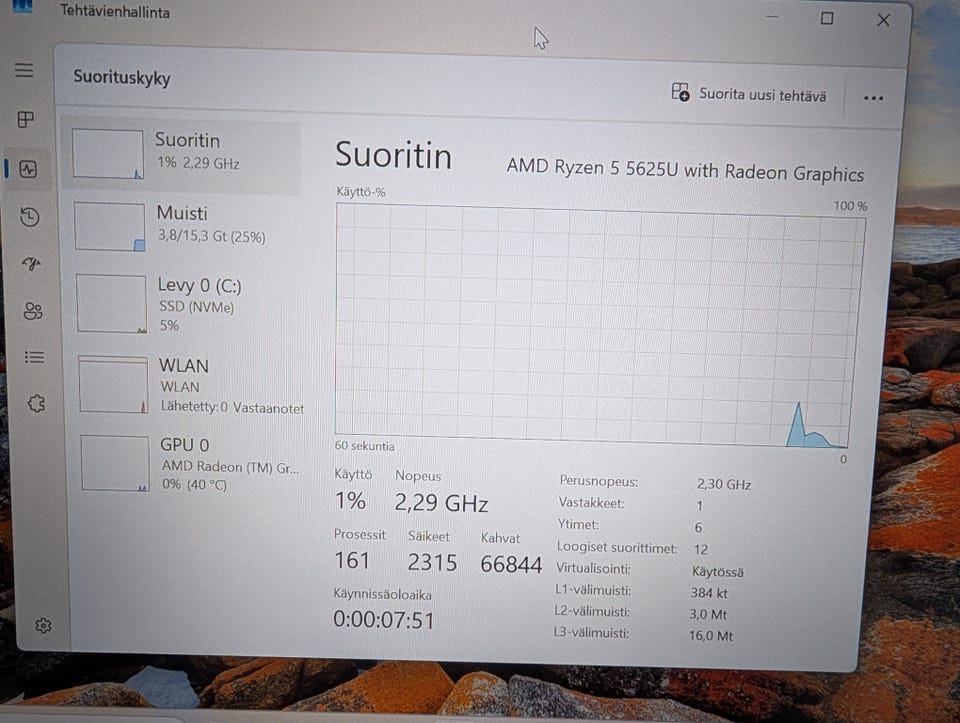Click the Virtualisointi Käytössä value
Image resolution: width=960 pixels, height=723 pixels.
point(718,572)
